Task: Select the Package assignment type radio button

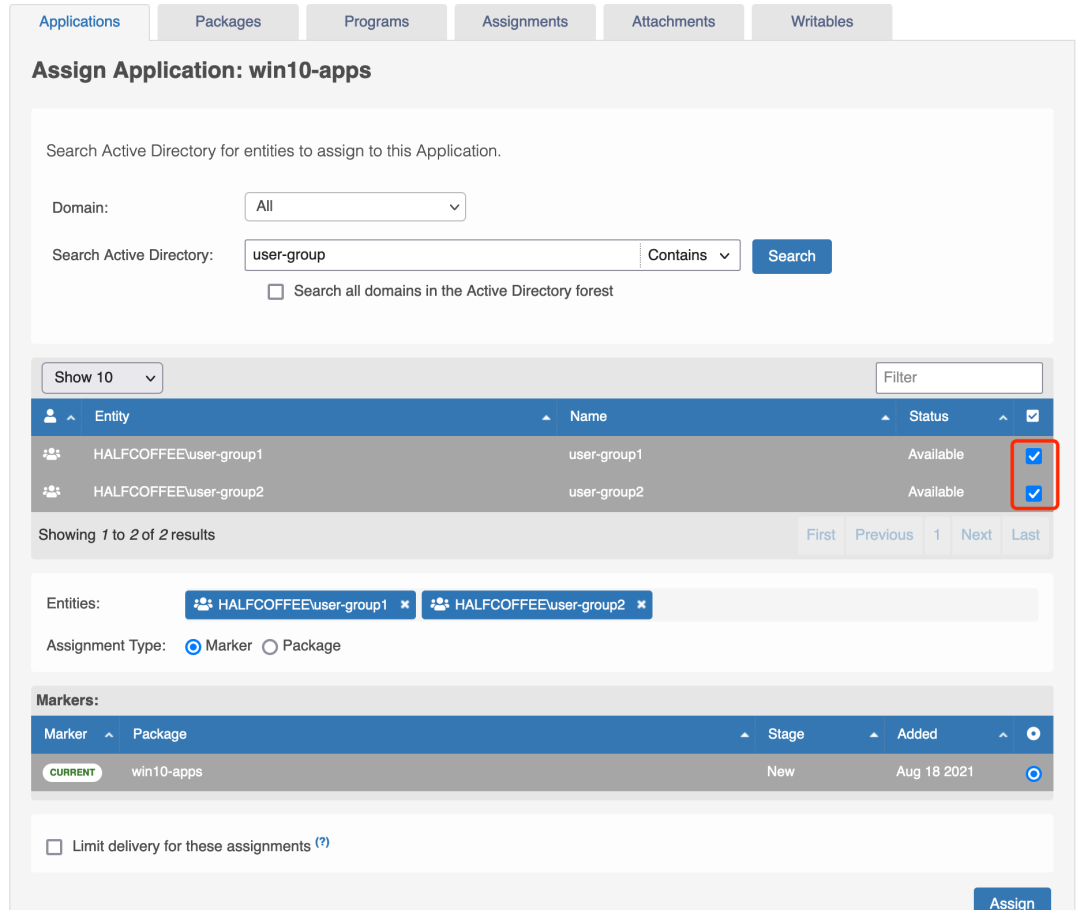Action: coord(270,647)
